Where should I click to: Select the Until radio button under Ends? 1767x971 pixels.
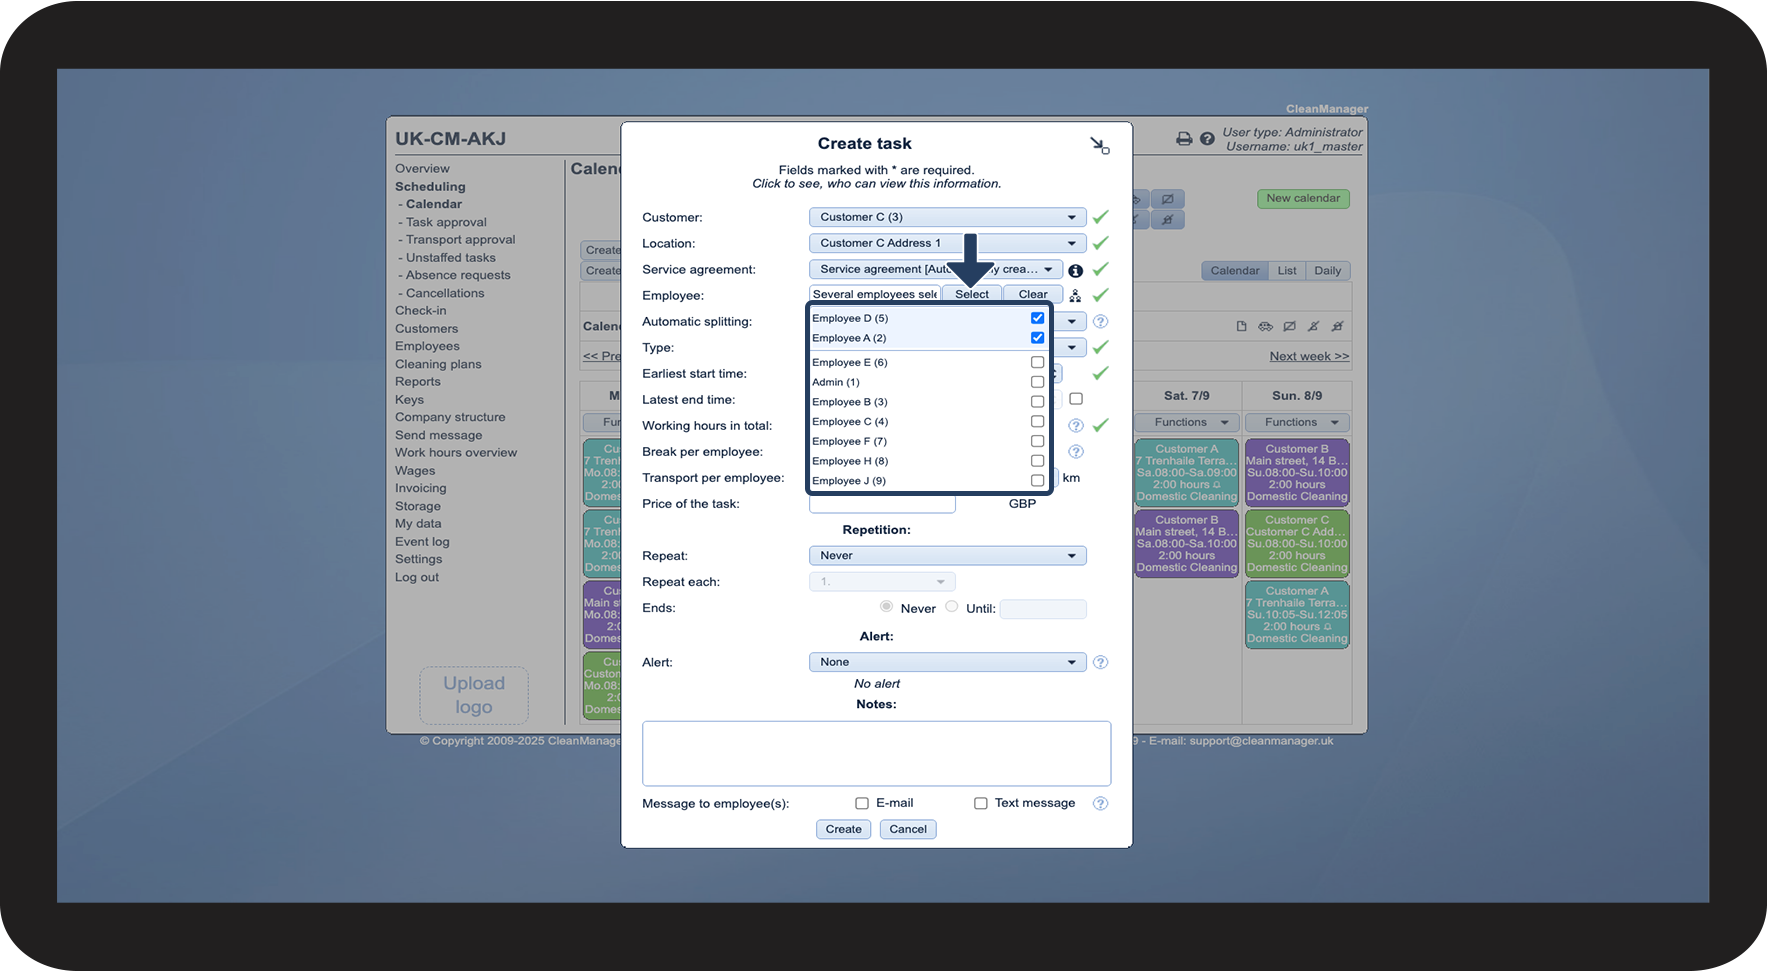(x=952, y=607)
